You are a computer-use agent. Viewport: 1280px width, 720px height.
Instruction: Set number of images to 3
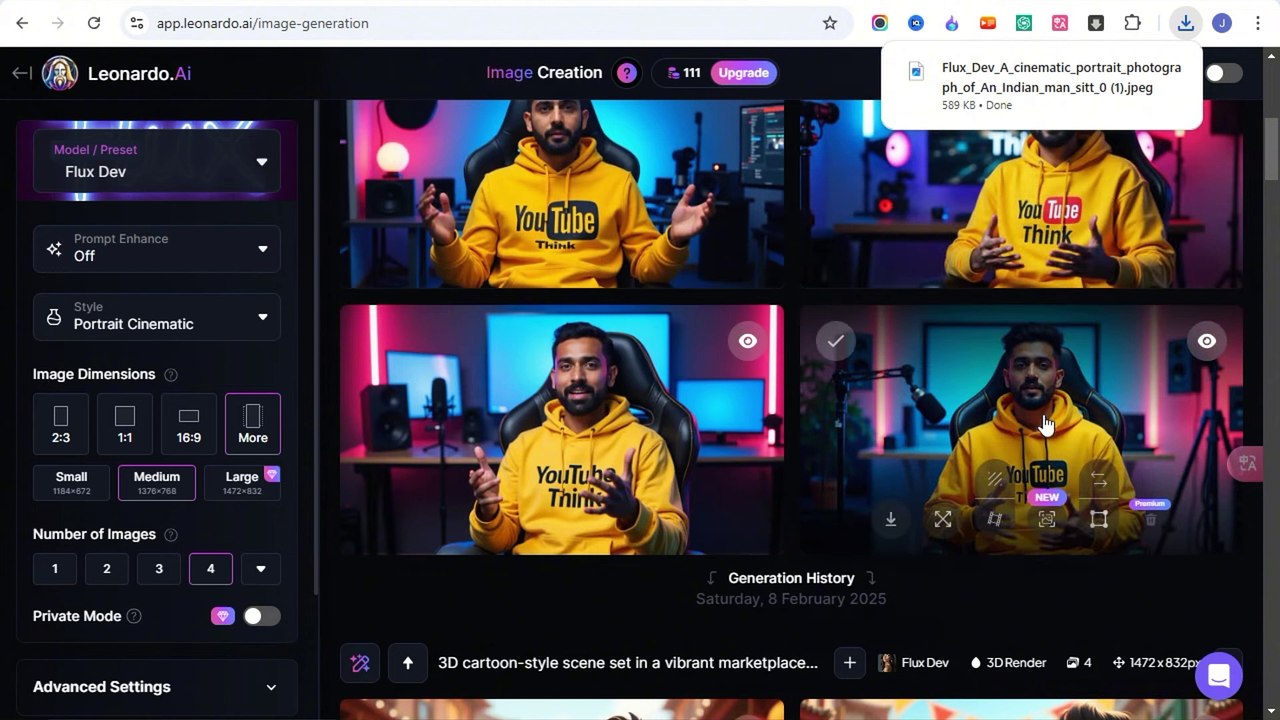point(159,569)
